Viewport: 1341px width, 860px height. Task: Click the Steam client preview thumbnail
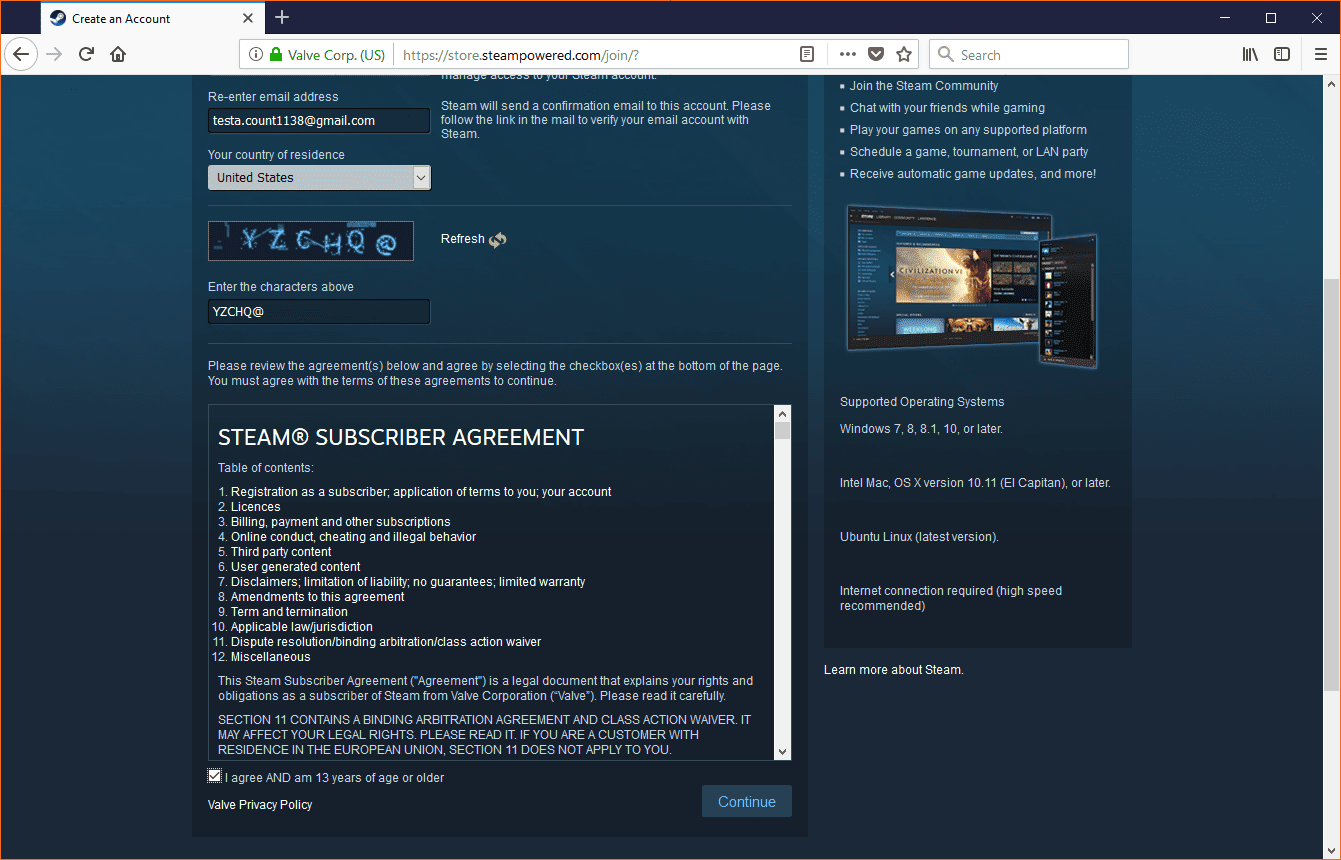(971, 286)
